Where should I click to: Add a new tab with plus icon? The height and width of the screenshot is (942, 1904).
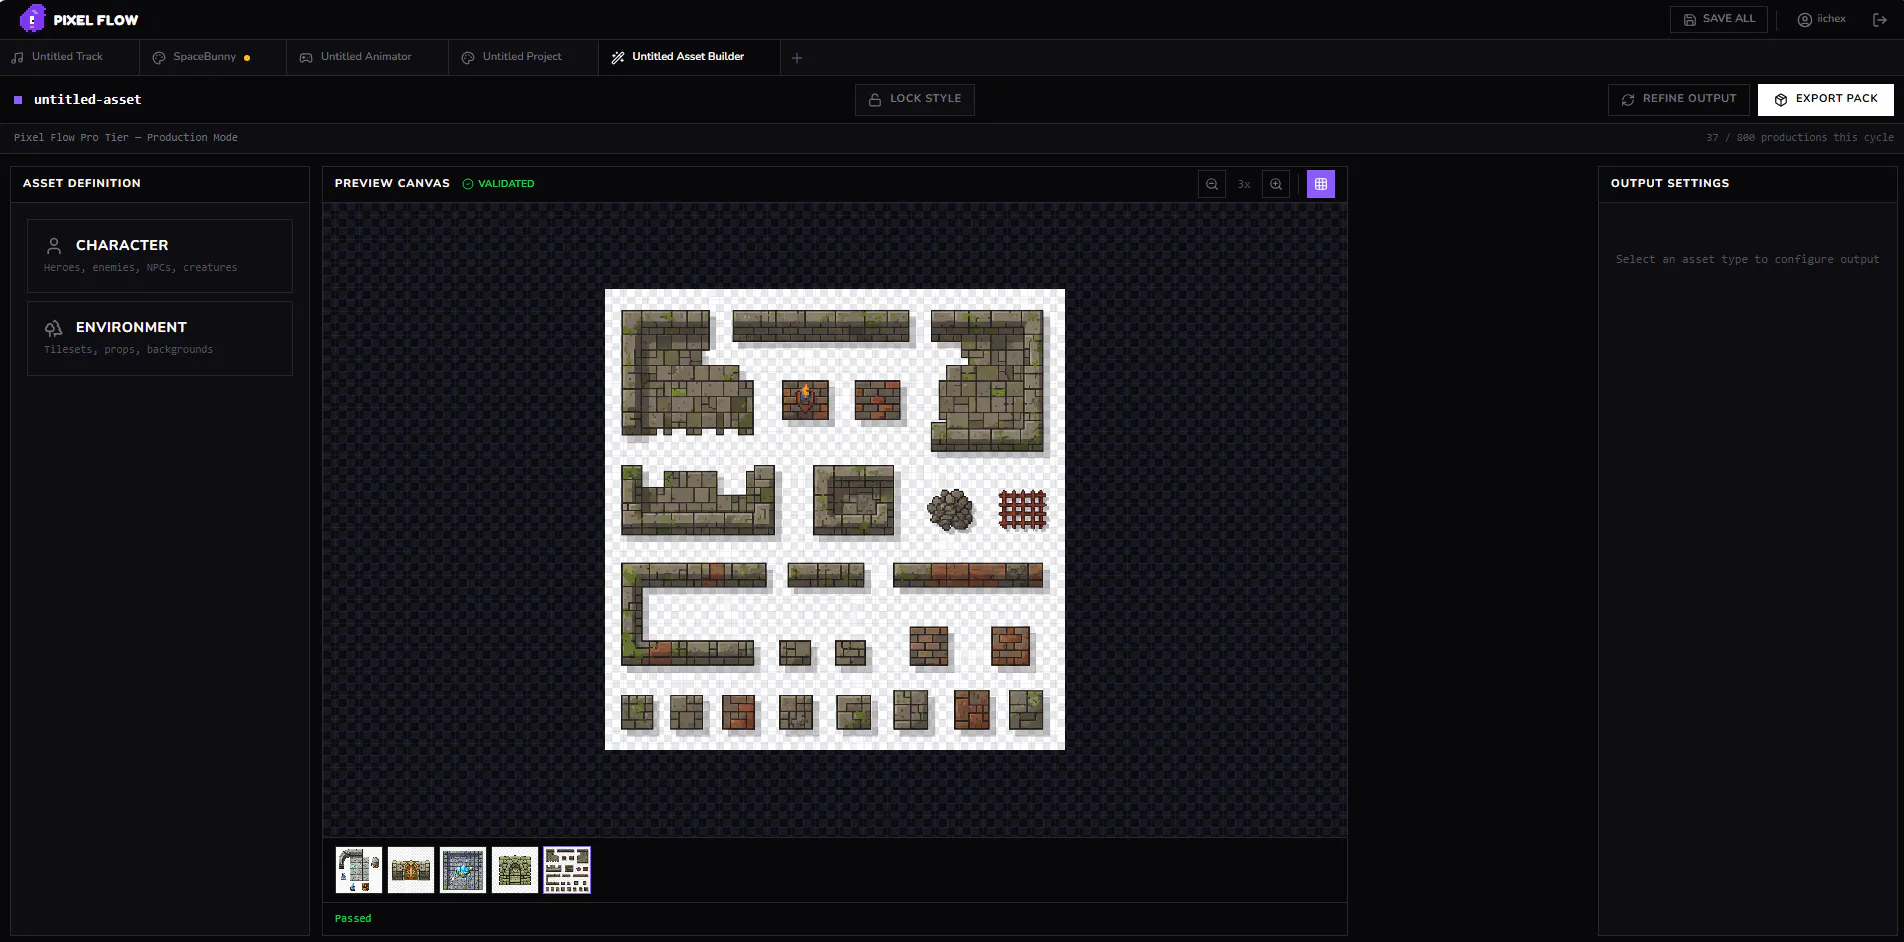(x=797, y=58)
